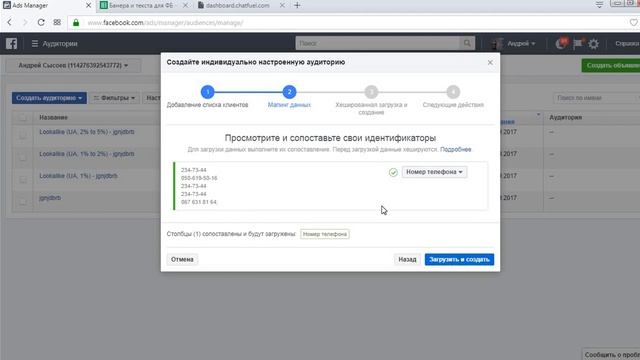Click Загрузить и создать button

click(x=459, y=260)
